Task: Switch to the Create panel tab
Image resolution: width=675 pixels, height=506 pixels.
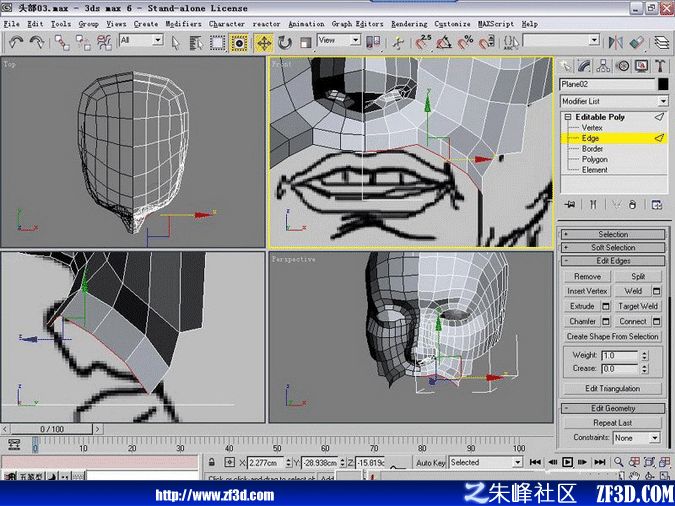Action: (x=565, y=66)
